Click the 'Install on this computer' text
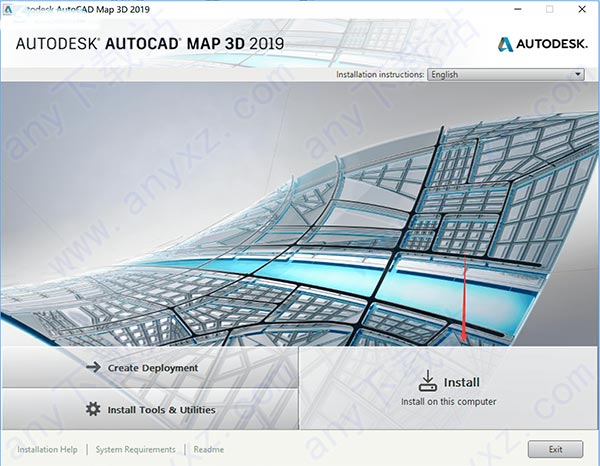This screenshot has height=466, width=600. [x=448, y=402]
